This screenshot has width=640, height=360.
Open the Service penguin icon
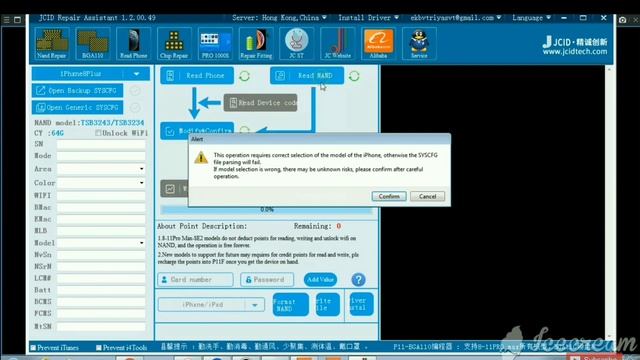pos(419,44)
